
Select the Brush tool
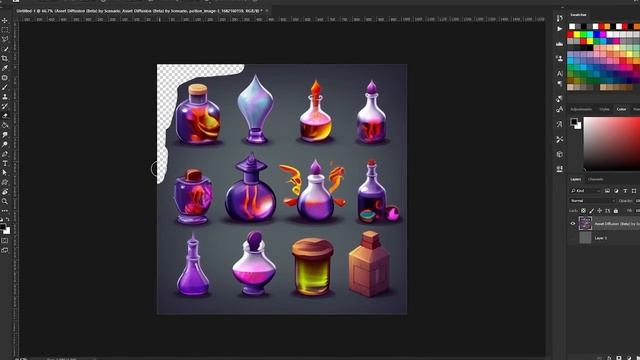pos(5,87)
